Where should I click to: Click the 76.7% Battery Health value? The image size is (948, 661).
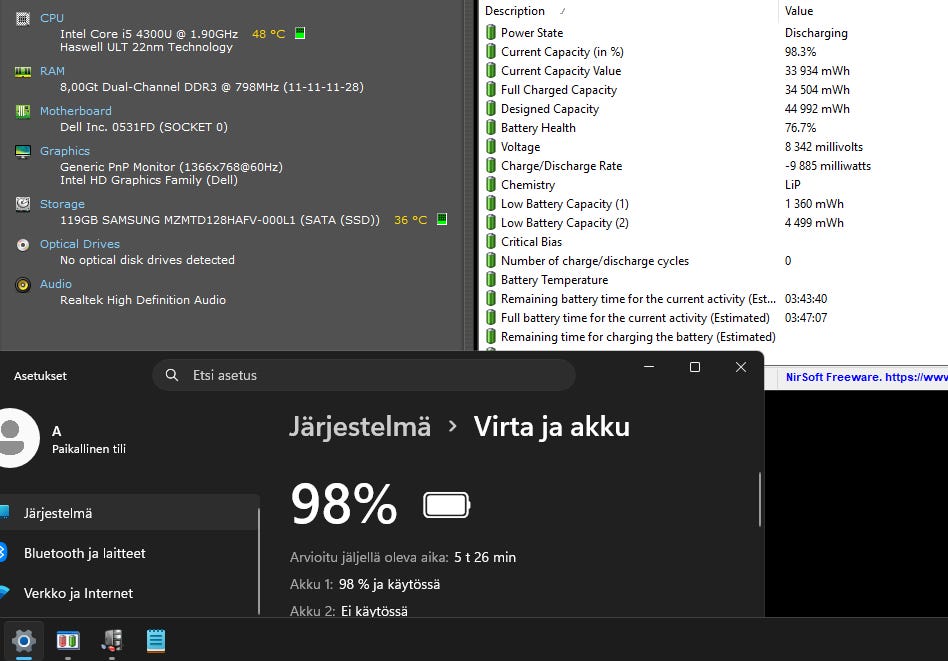800,128
